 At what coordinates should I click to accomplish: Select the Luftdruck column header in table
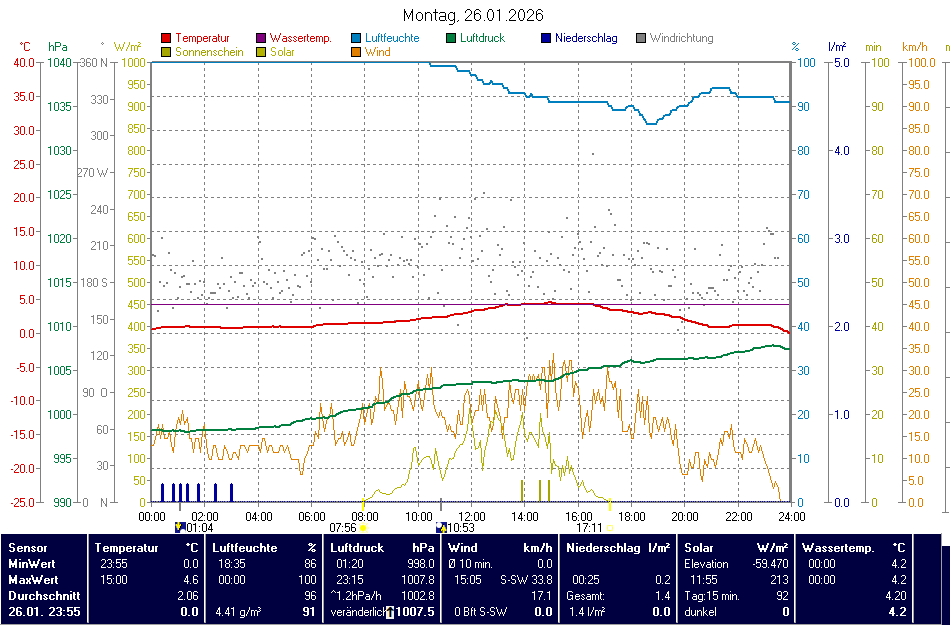[357, 548]
